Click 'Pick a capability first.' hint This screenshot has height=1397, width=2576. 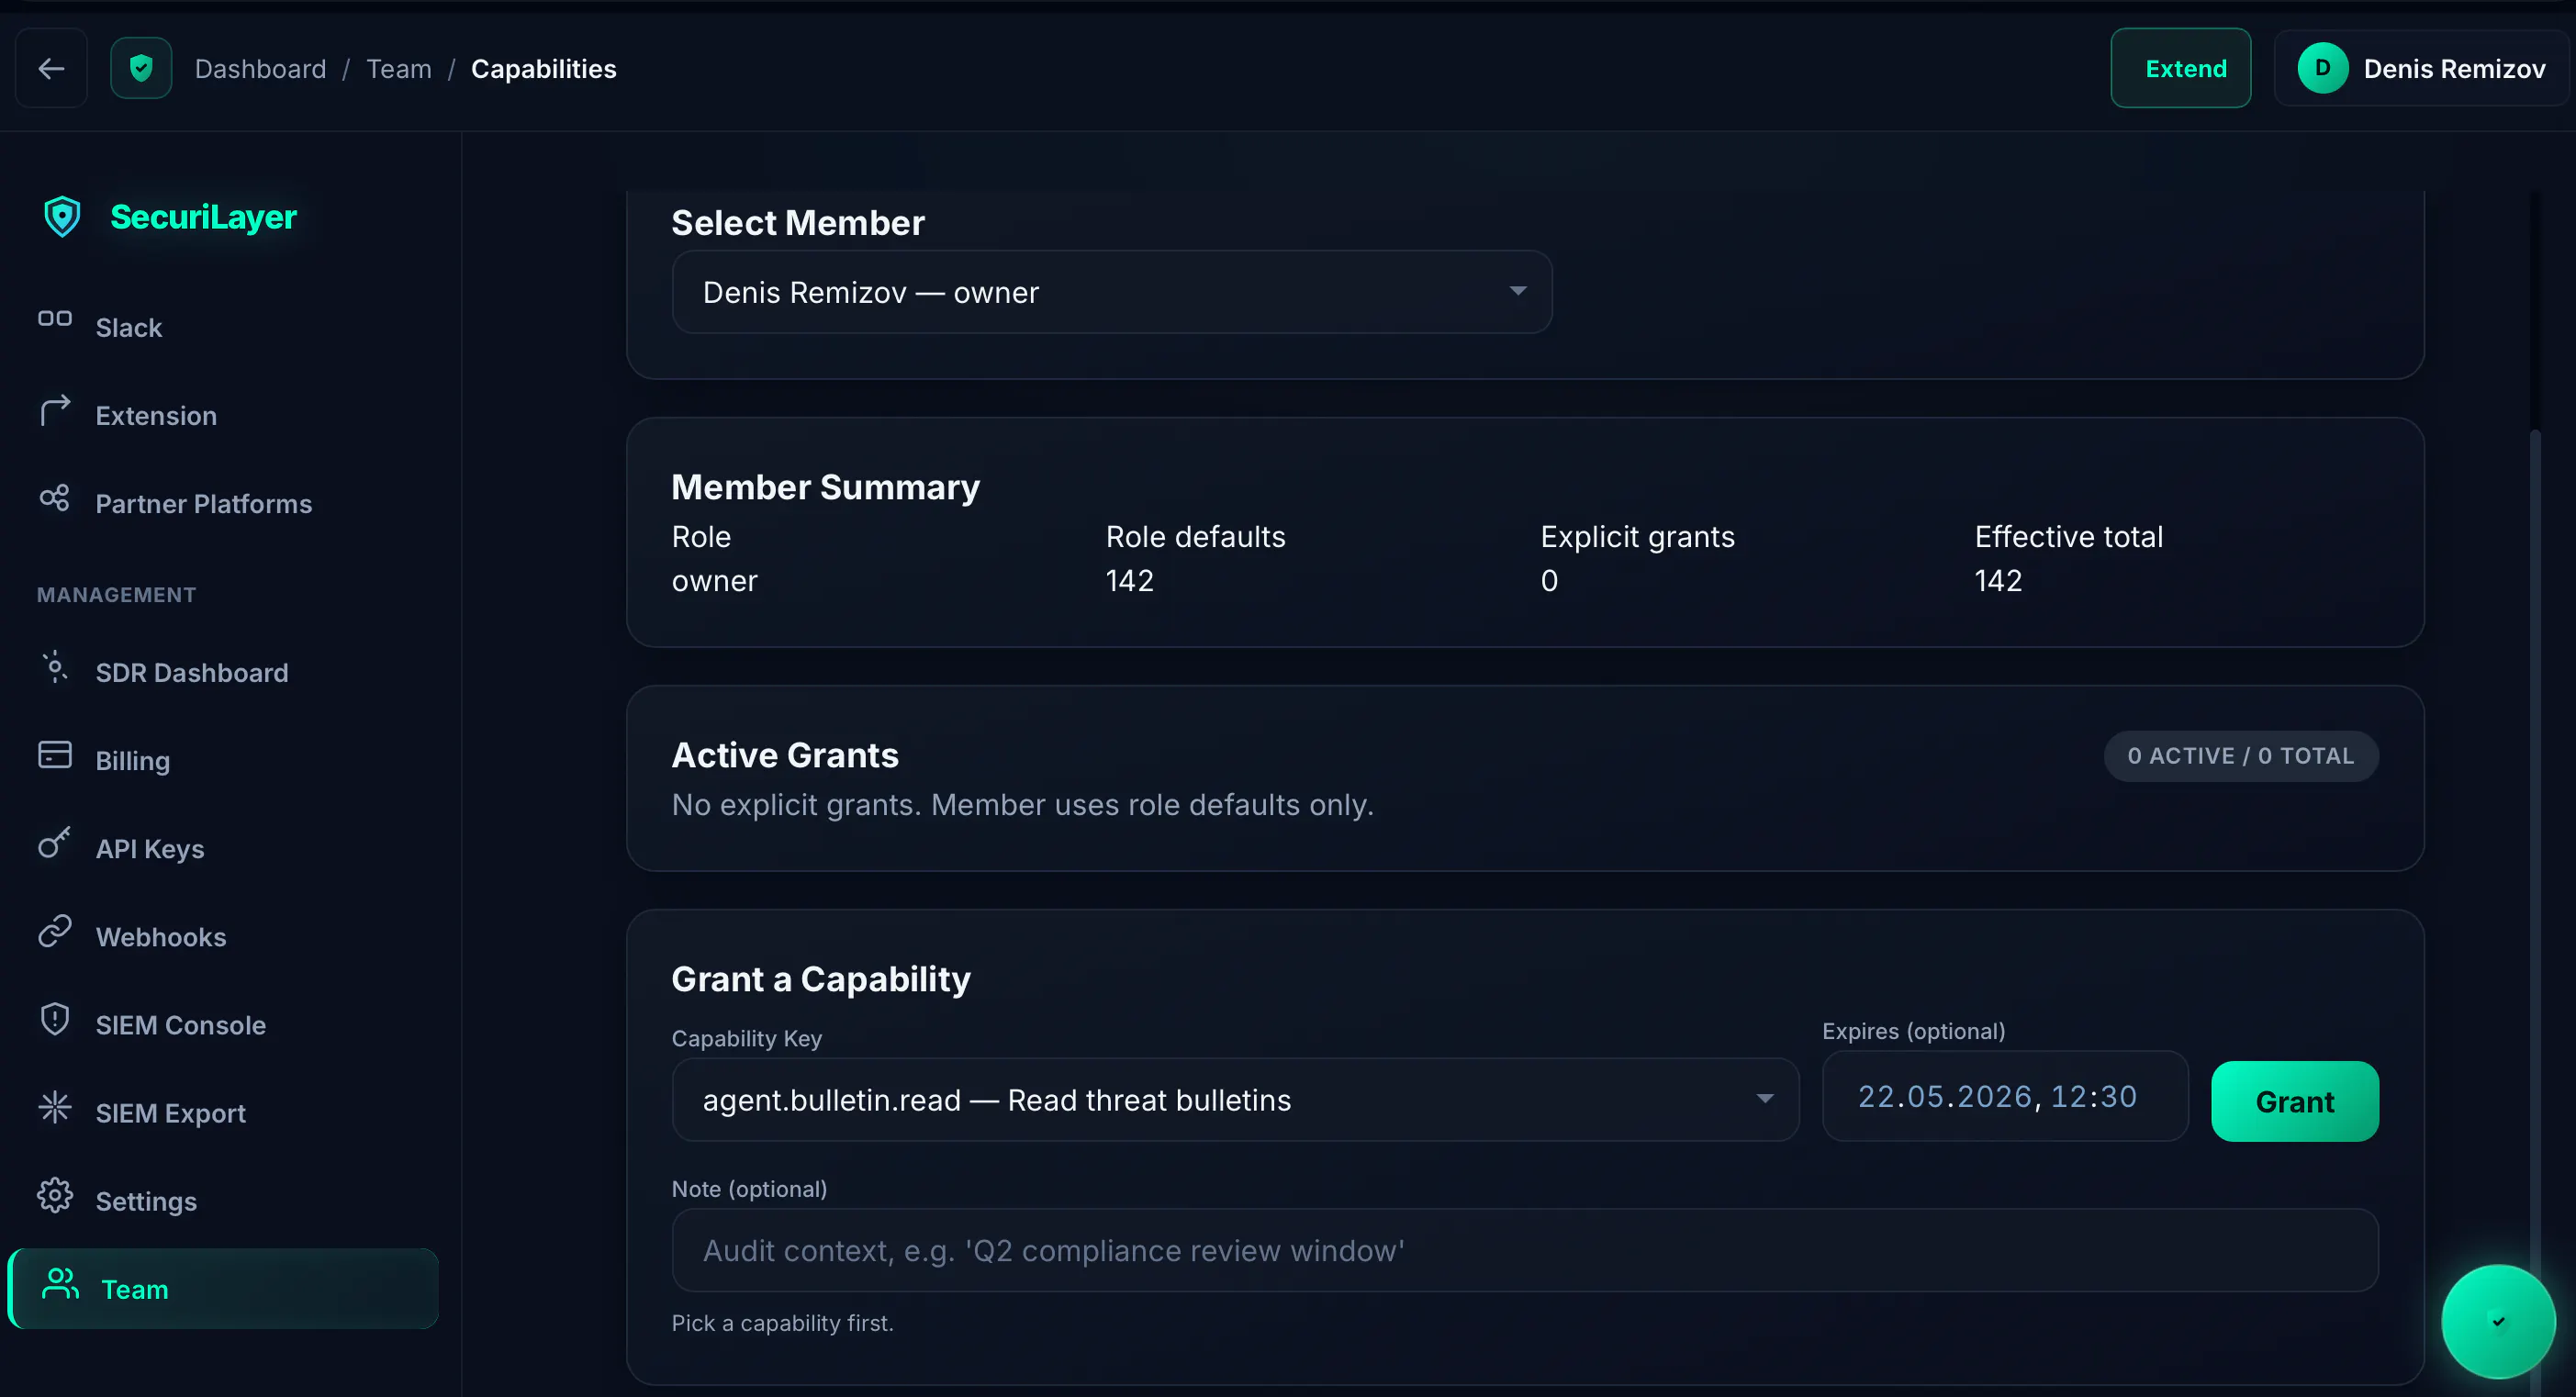click(x=782, y=1323)
